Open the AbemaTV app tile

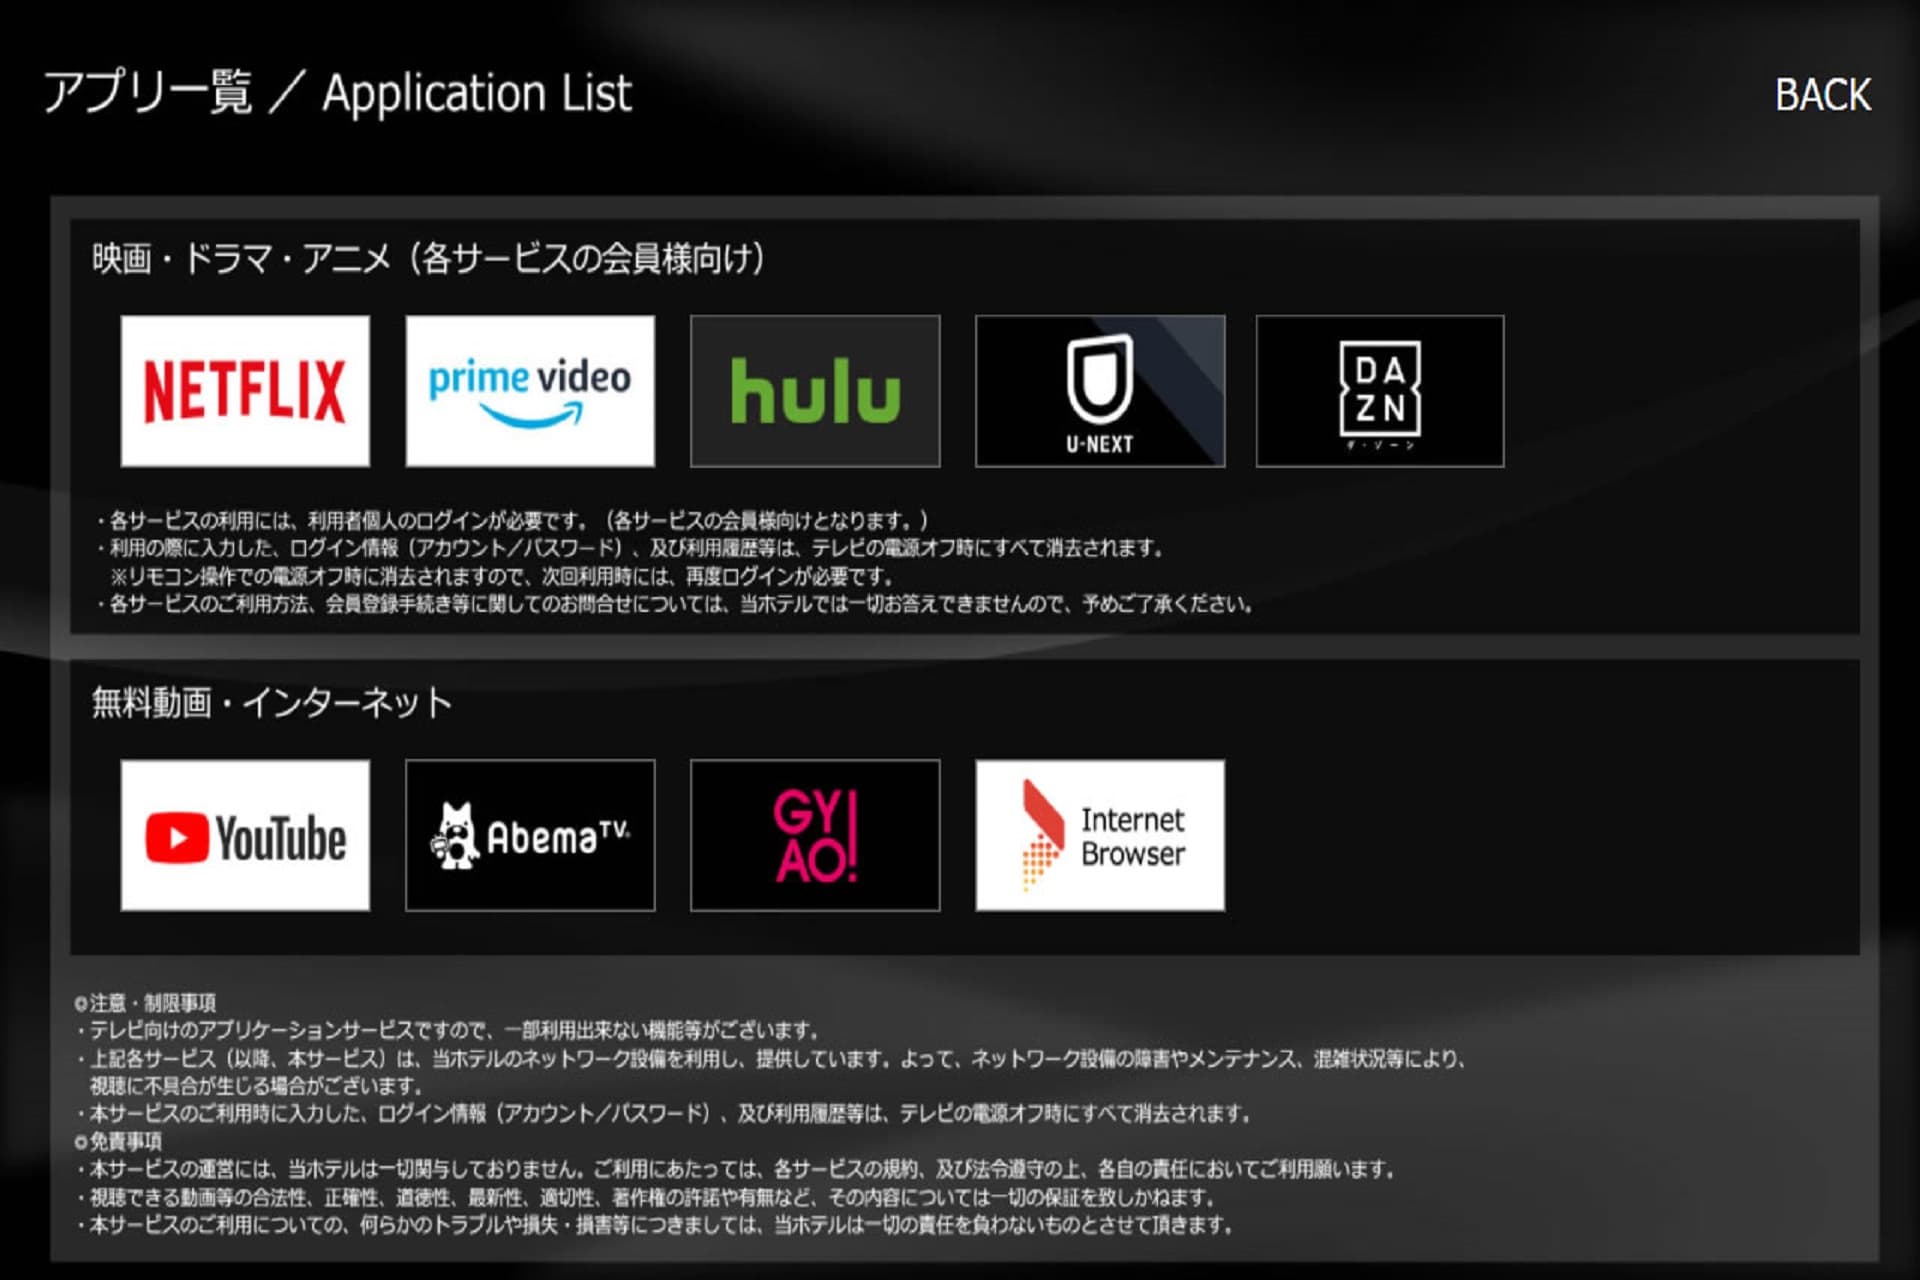point(530,835)
